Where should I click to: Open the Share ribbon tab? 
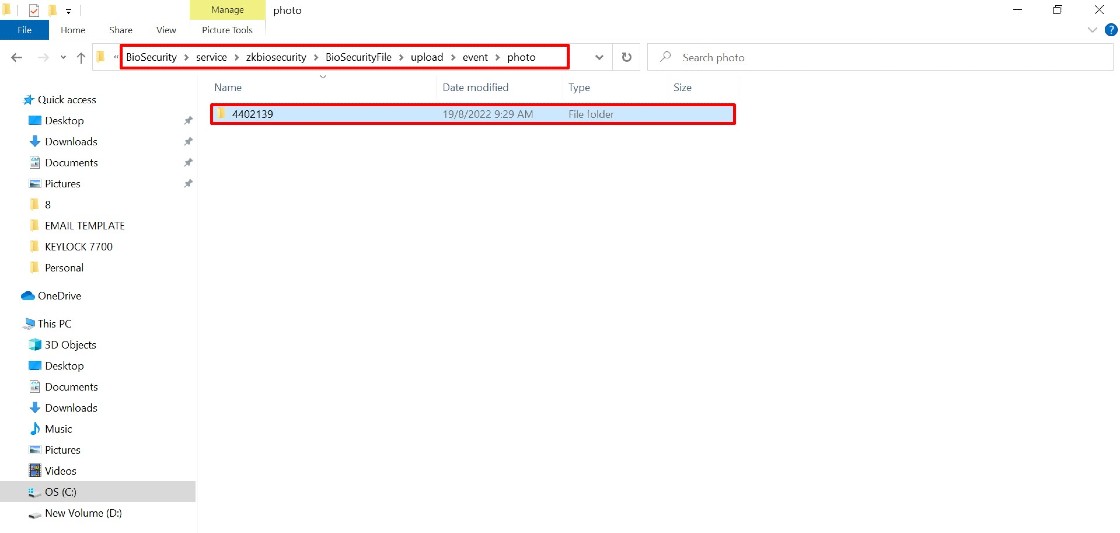tap(121, 30)
